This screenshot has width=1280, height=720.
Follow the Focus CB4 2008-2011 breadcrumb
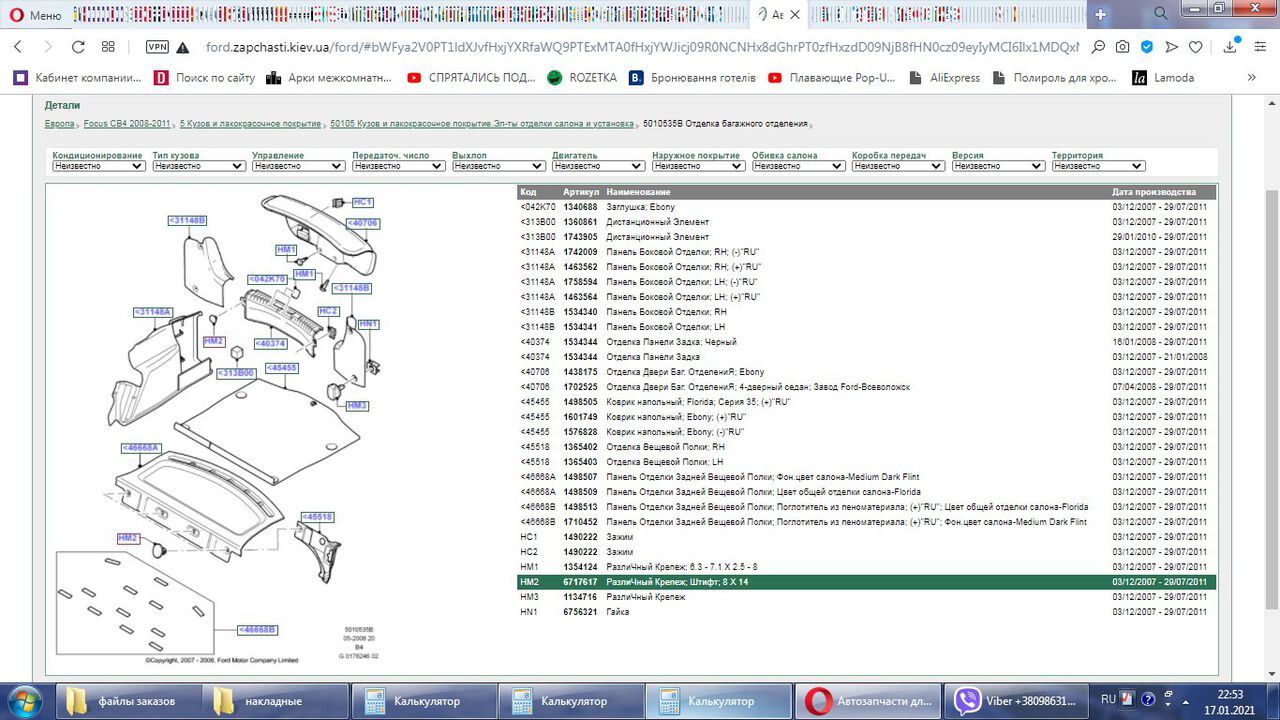tap(127, 124)
